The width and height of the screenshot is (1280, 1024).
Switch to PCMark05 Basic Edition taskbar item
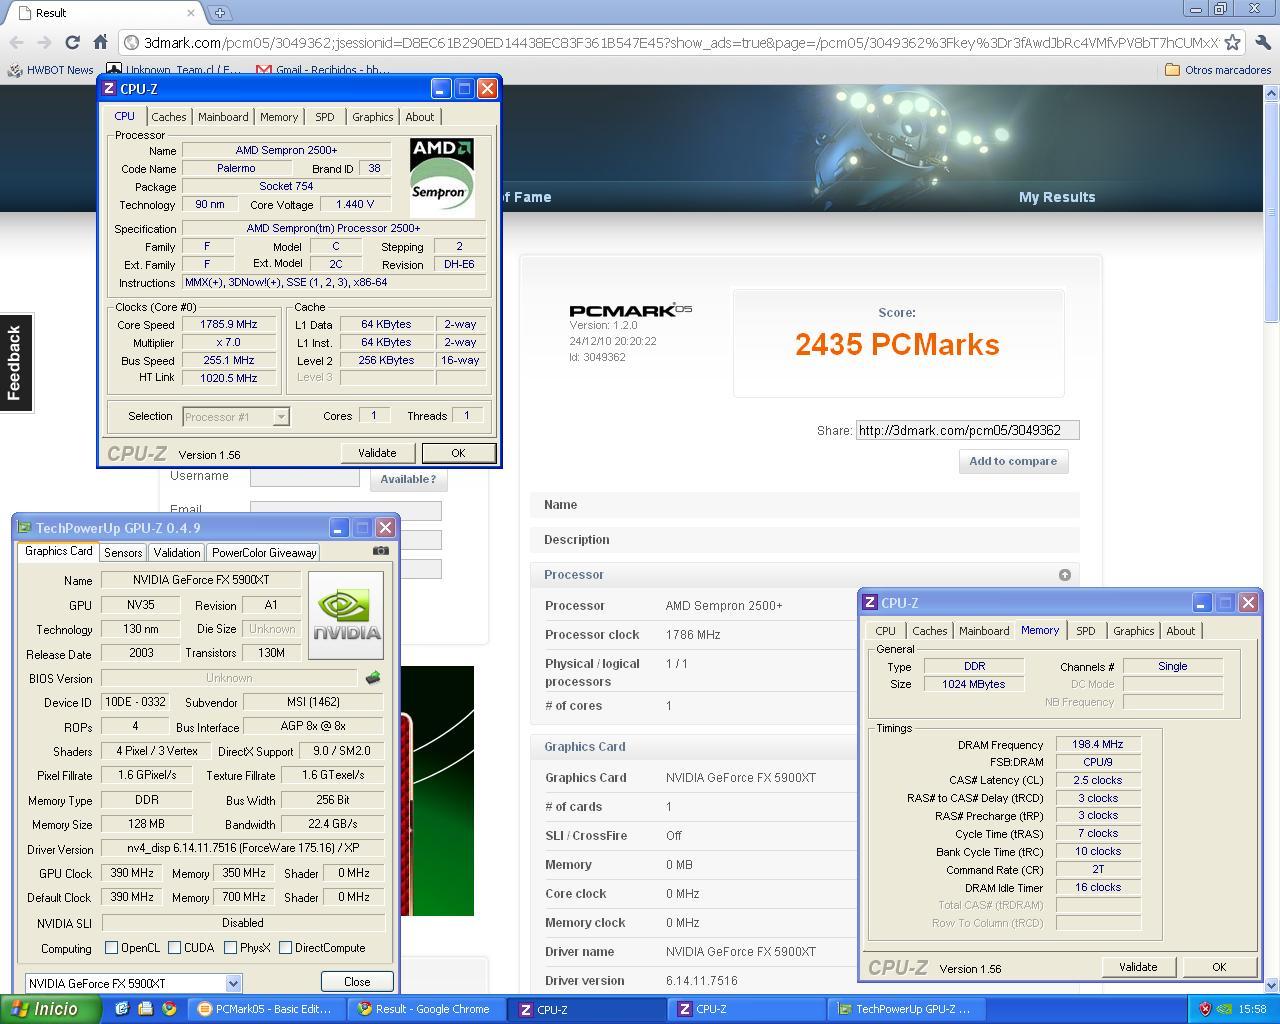point(267,1009)
